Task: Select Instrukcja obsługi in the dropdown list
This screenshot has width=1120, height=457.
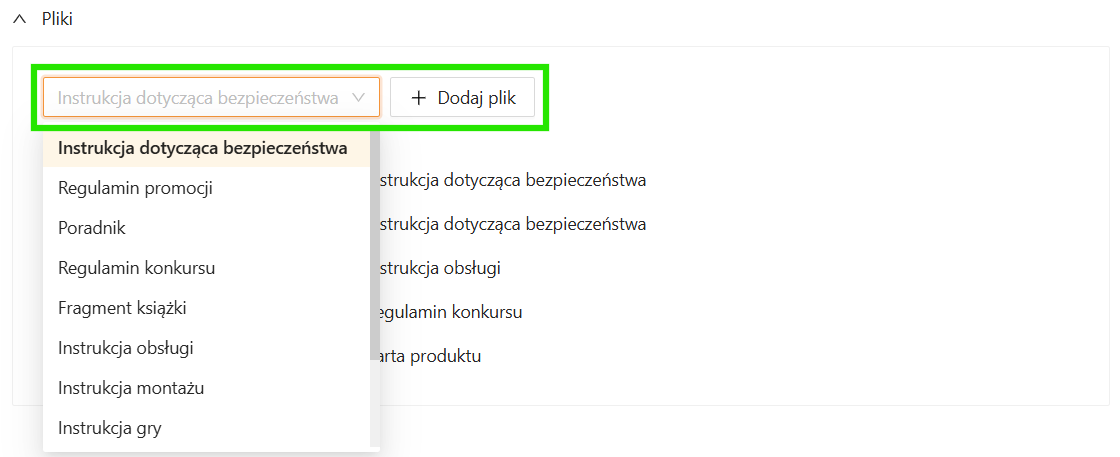Action: [126, 348]
